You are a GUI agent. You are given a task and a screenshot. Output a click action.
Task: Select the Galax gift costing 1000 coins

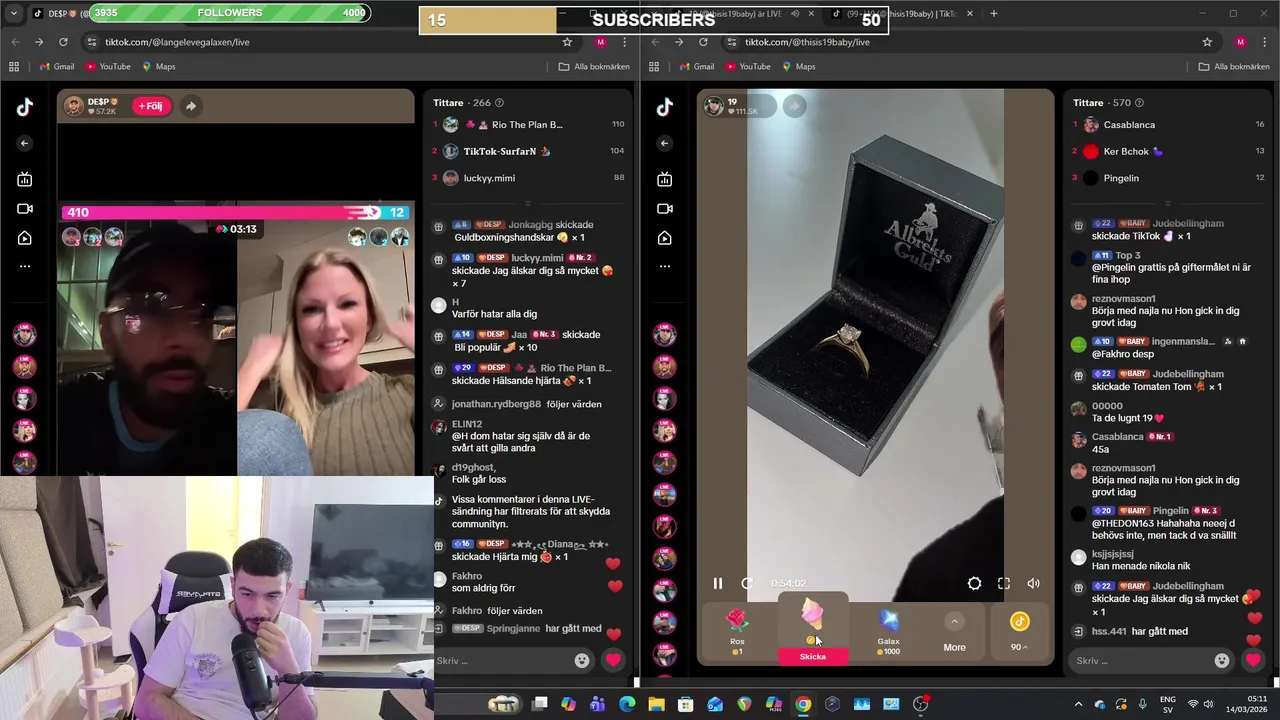pyautogui.click(x=889, y=630)
